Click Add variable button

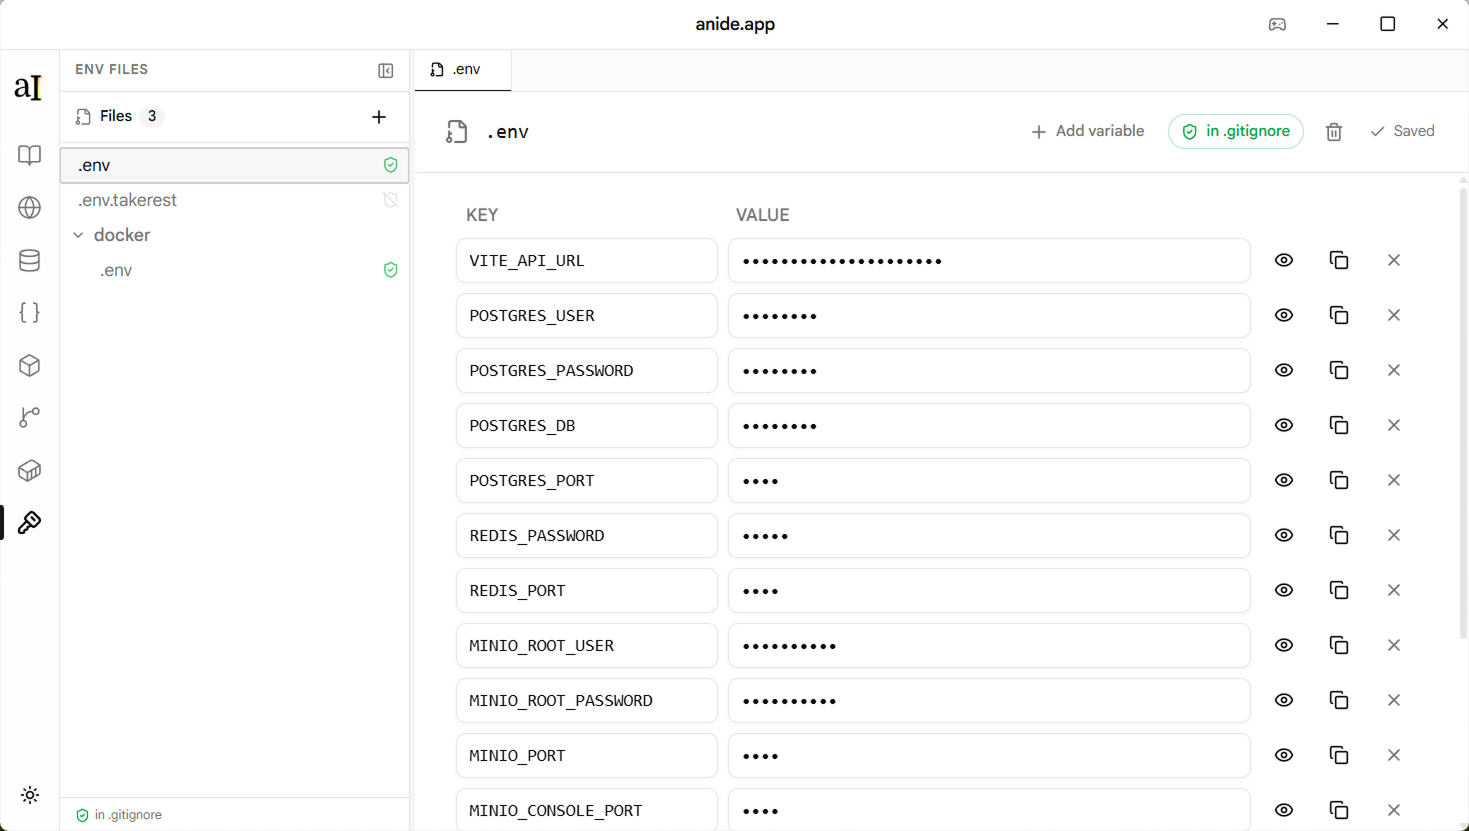coord(1087,131)
